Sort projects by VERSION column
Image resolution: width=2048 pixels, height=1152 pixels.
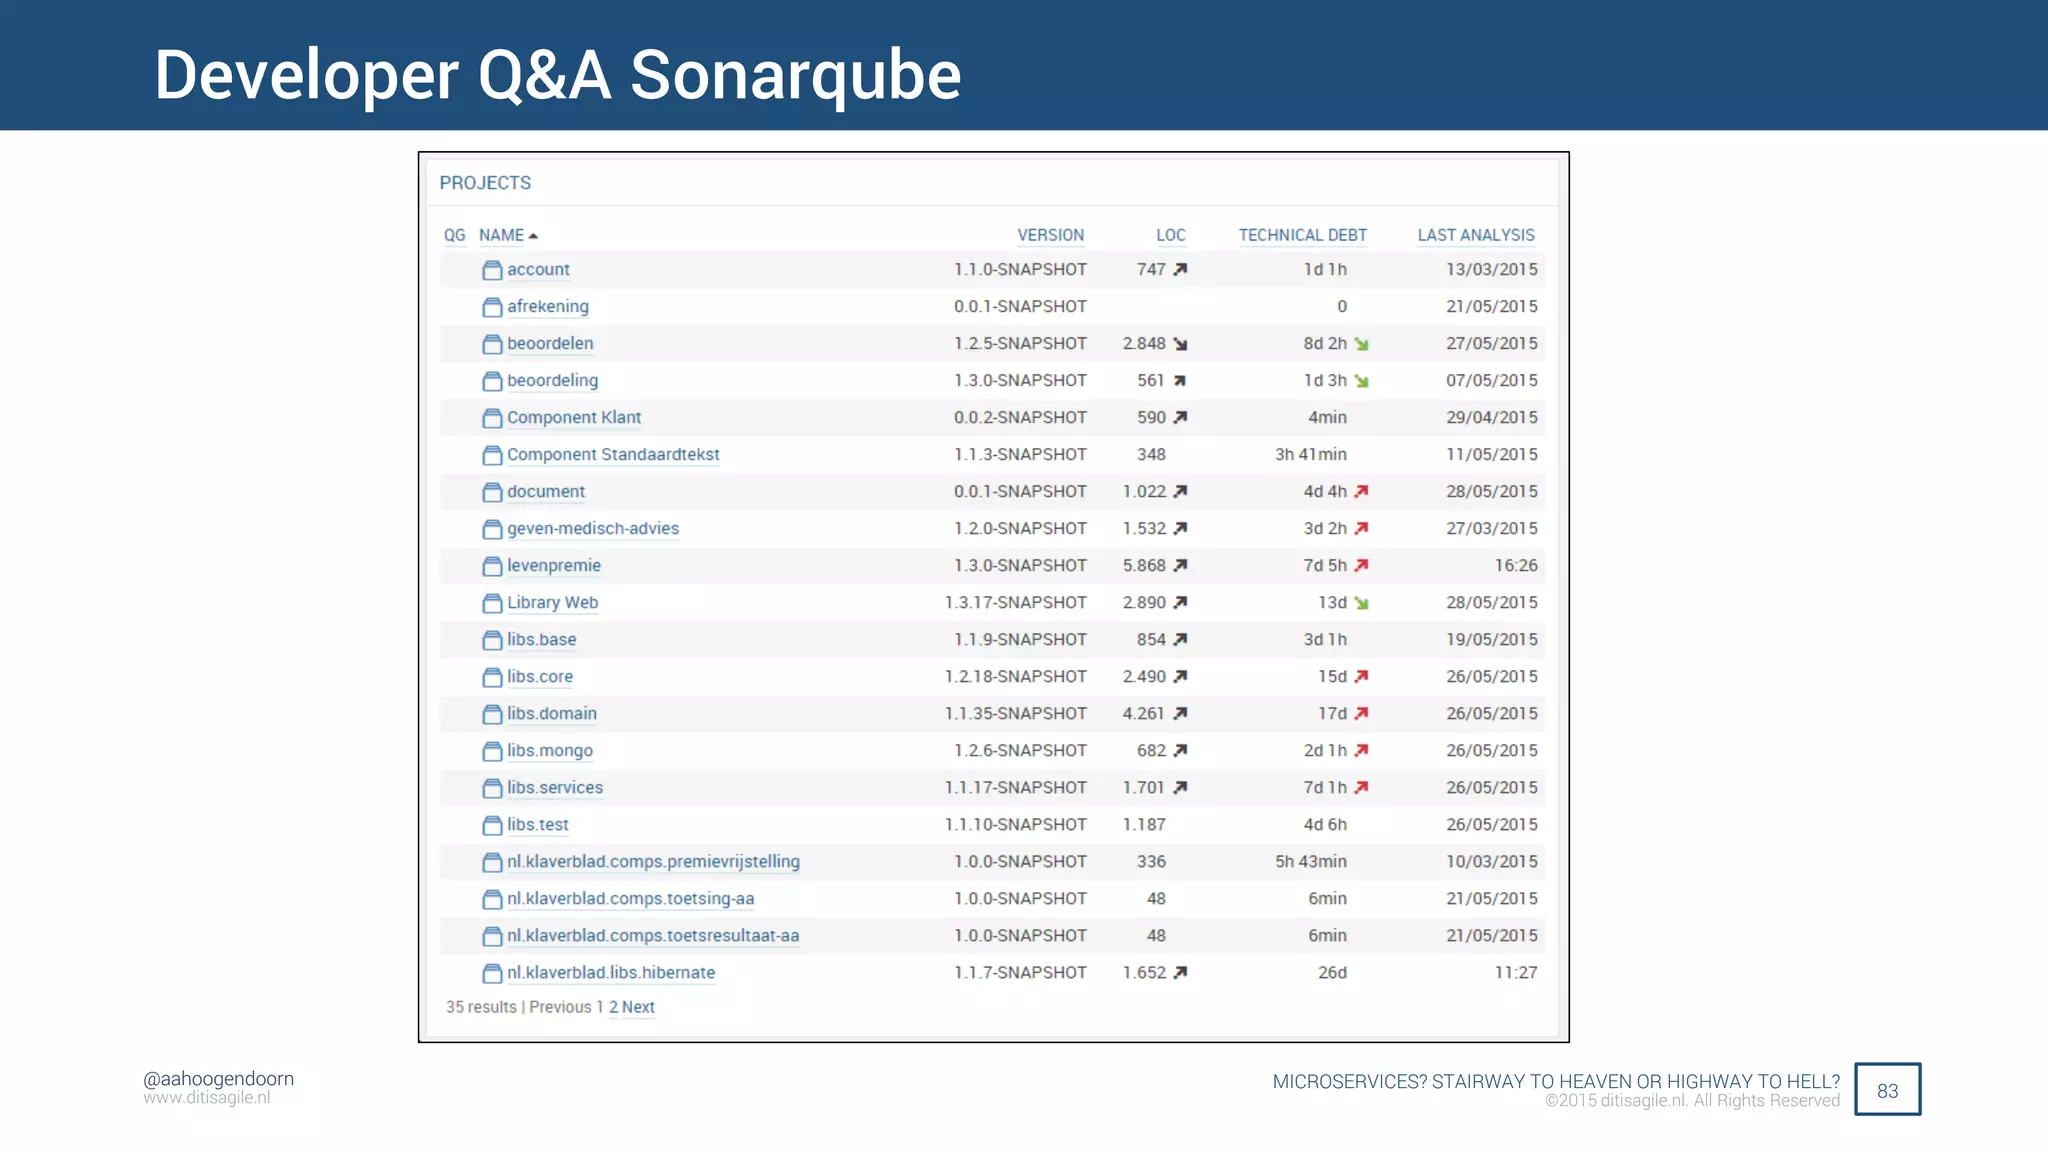tap(1050, 235)
